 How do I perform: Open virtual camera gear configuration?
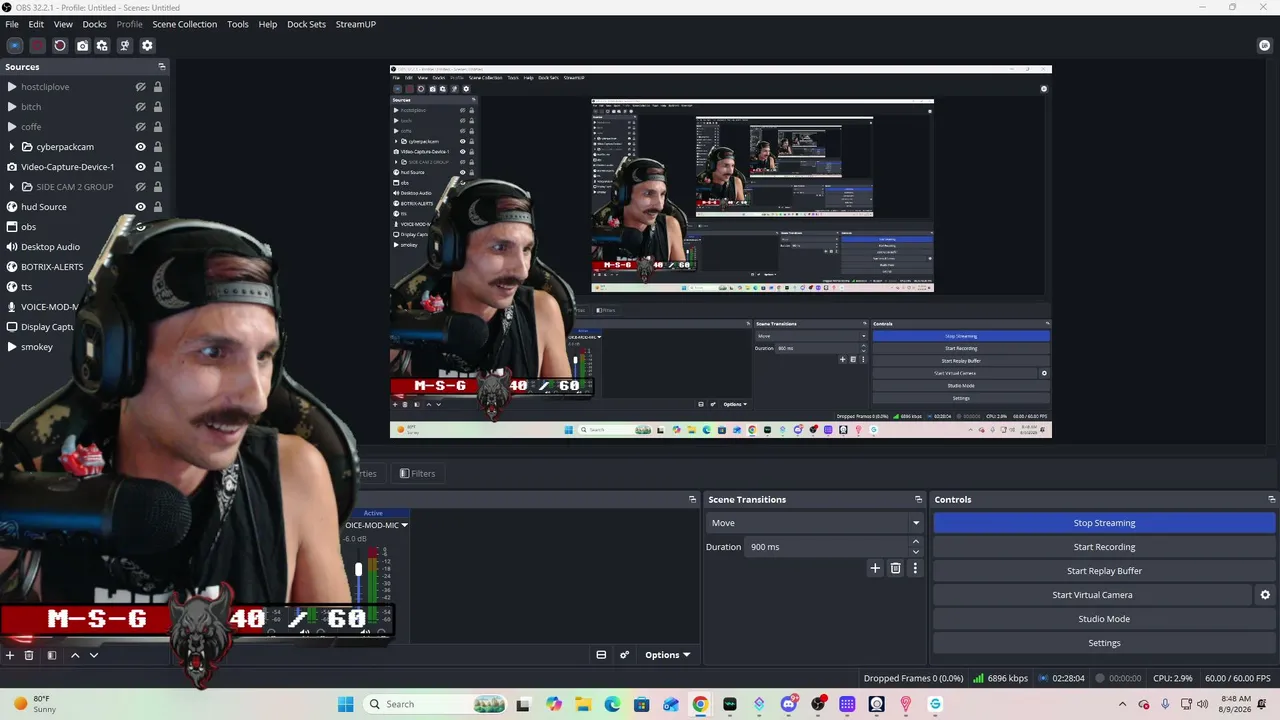click(1265, 595)
